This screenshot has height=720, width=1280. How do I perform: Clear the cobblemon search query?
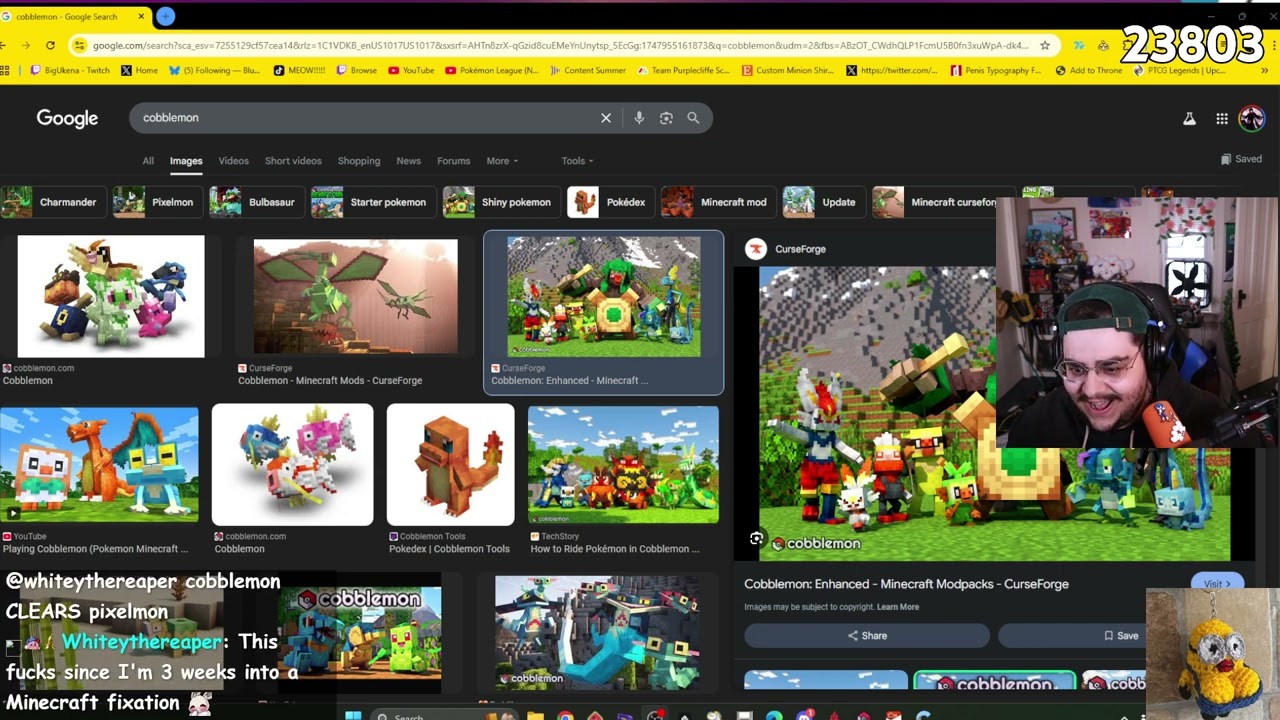(606, 118)
